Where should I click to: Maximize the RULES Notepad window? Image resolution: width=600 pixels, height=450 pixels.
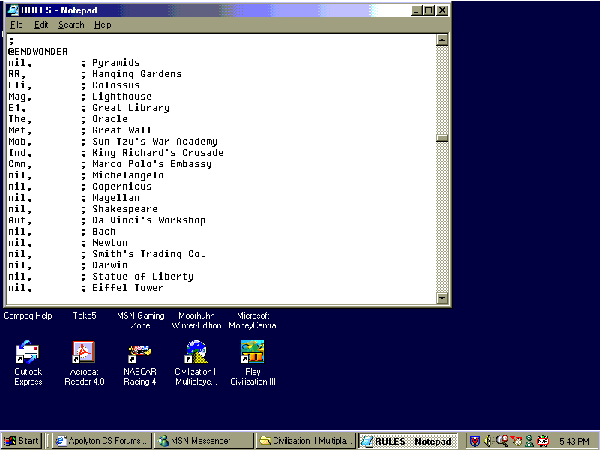pyautogui.click(x=429, y=10)
